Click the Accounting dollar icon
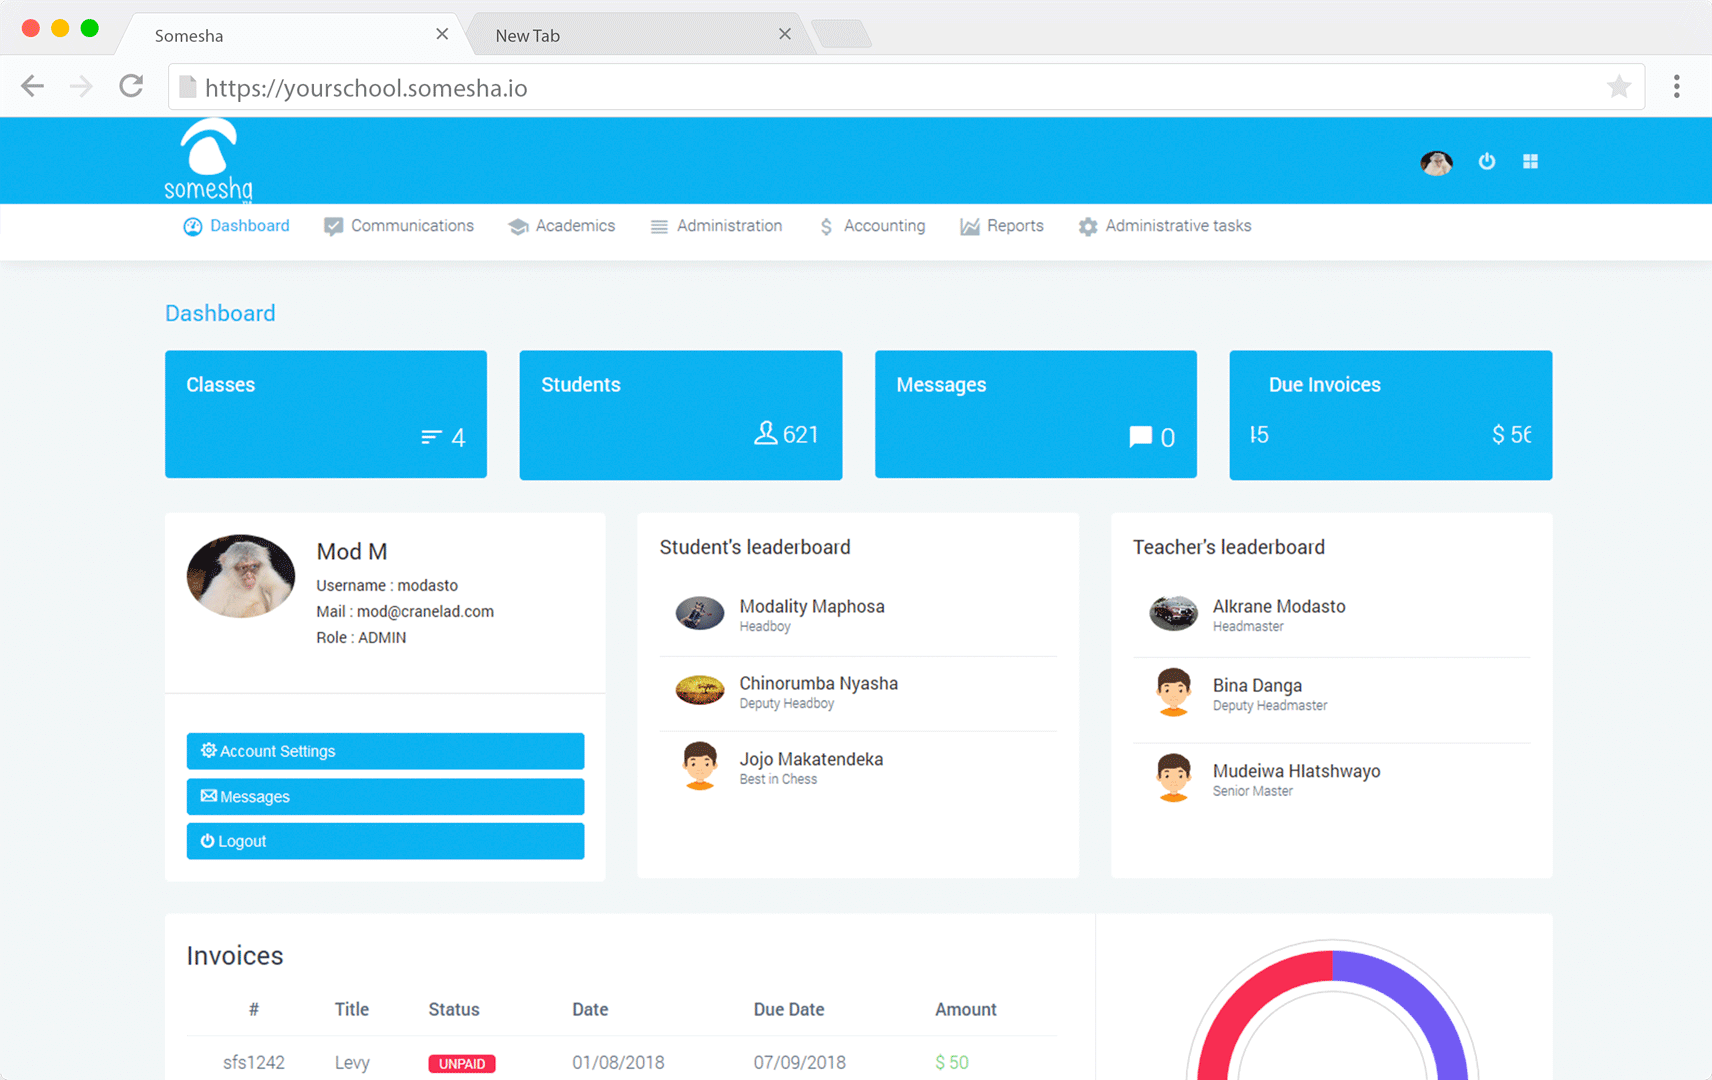 (x=826, y=227)
